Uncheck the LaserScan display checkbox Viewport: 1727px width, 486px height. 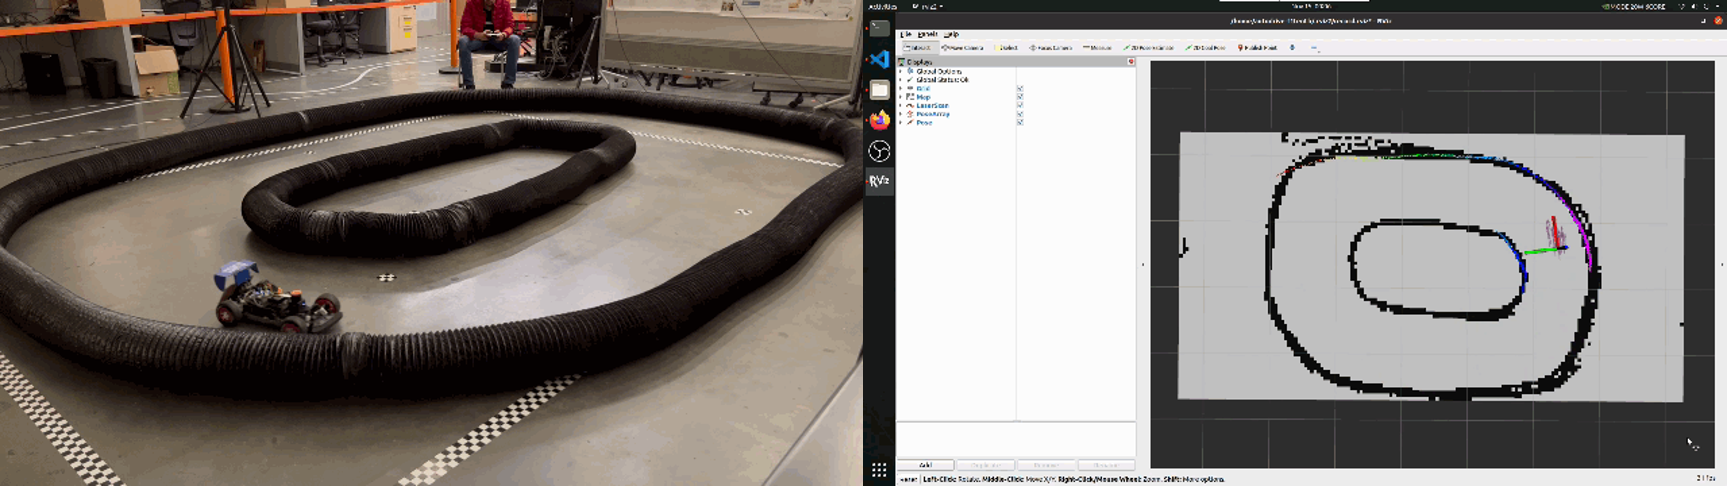point(1020,106)
